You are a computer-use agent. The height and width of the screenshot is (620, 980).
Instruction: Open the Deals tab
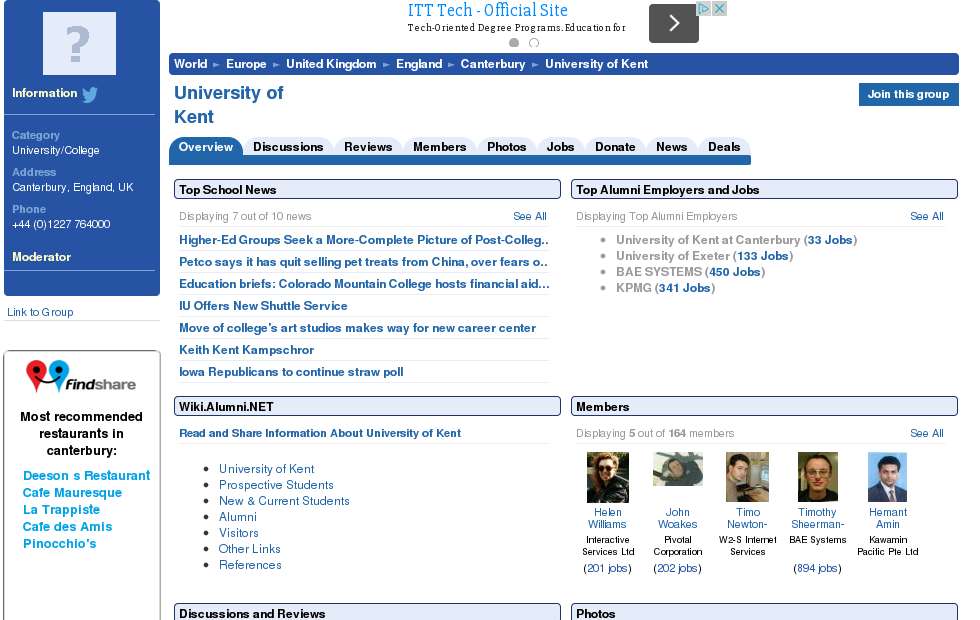pyautogui.click(x=724, y=147)
